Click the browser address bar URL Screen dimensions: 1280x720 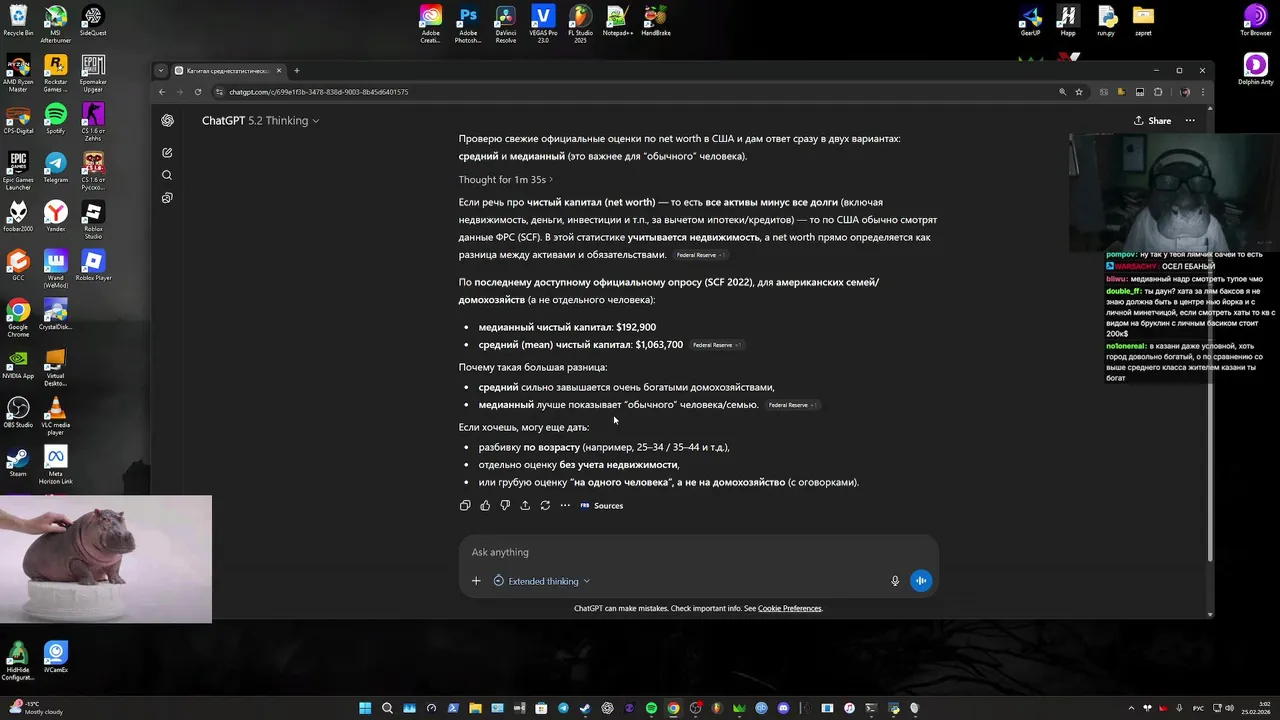(x=318, y=92)
